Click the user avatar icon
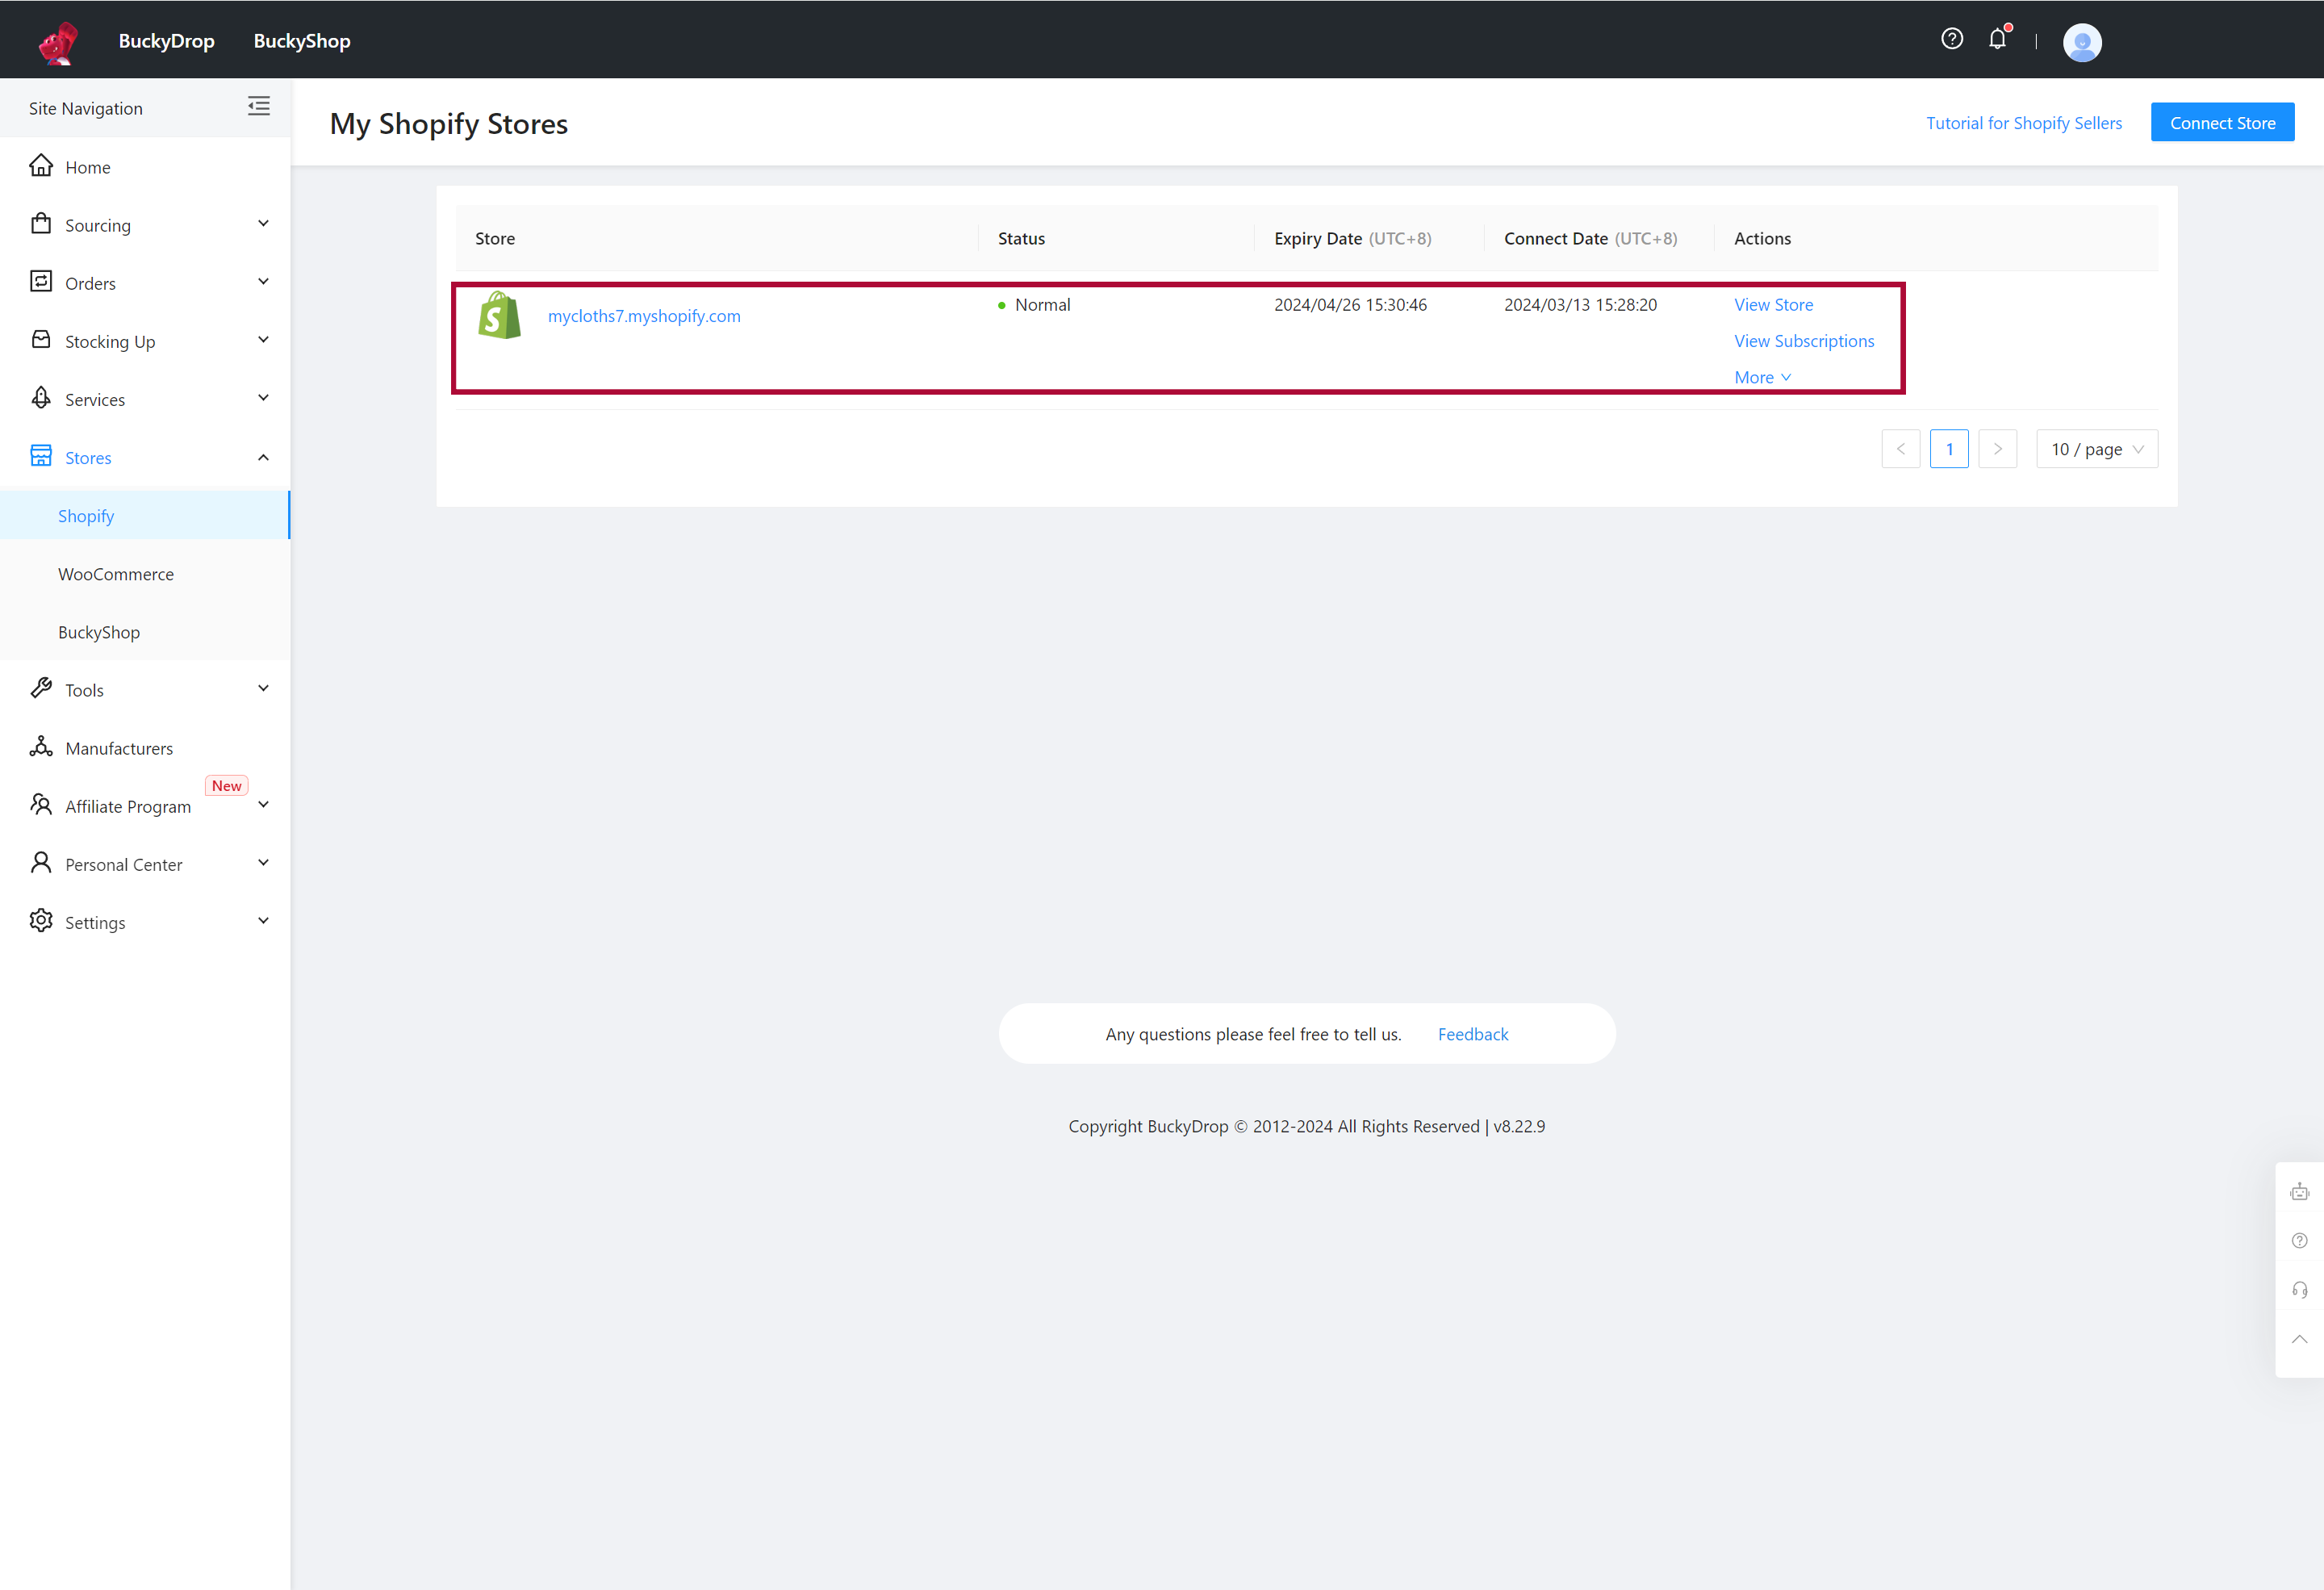This screenshot has width=2324, height=1590. [x=2081, y=42]
